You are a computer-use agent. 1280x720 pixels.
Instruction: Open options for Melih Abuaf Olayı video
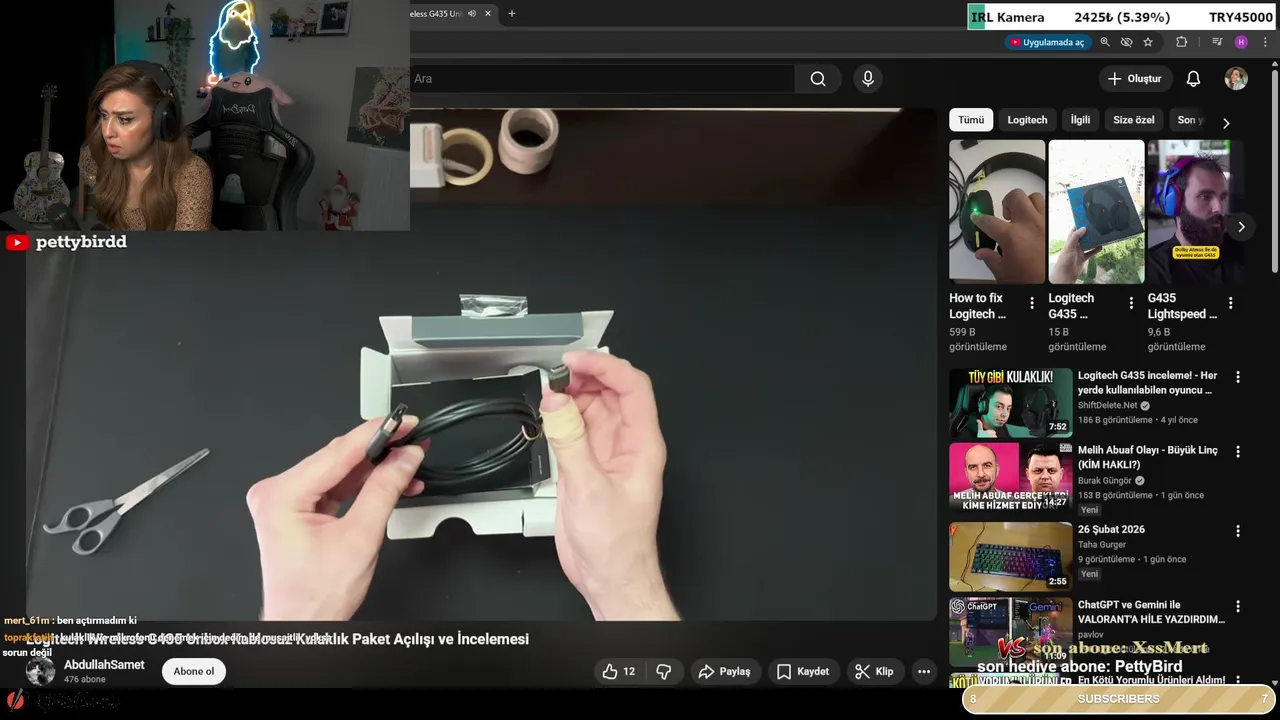coord(1238,452)
